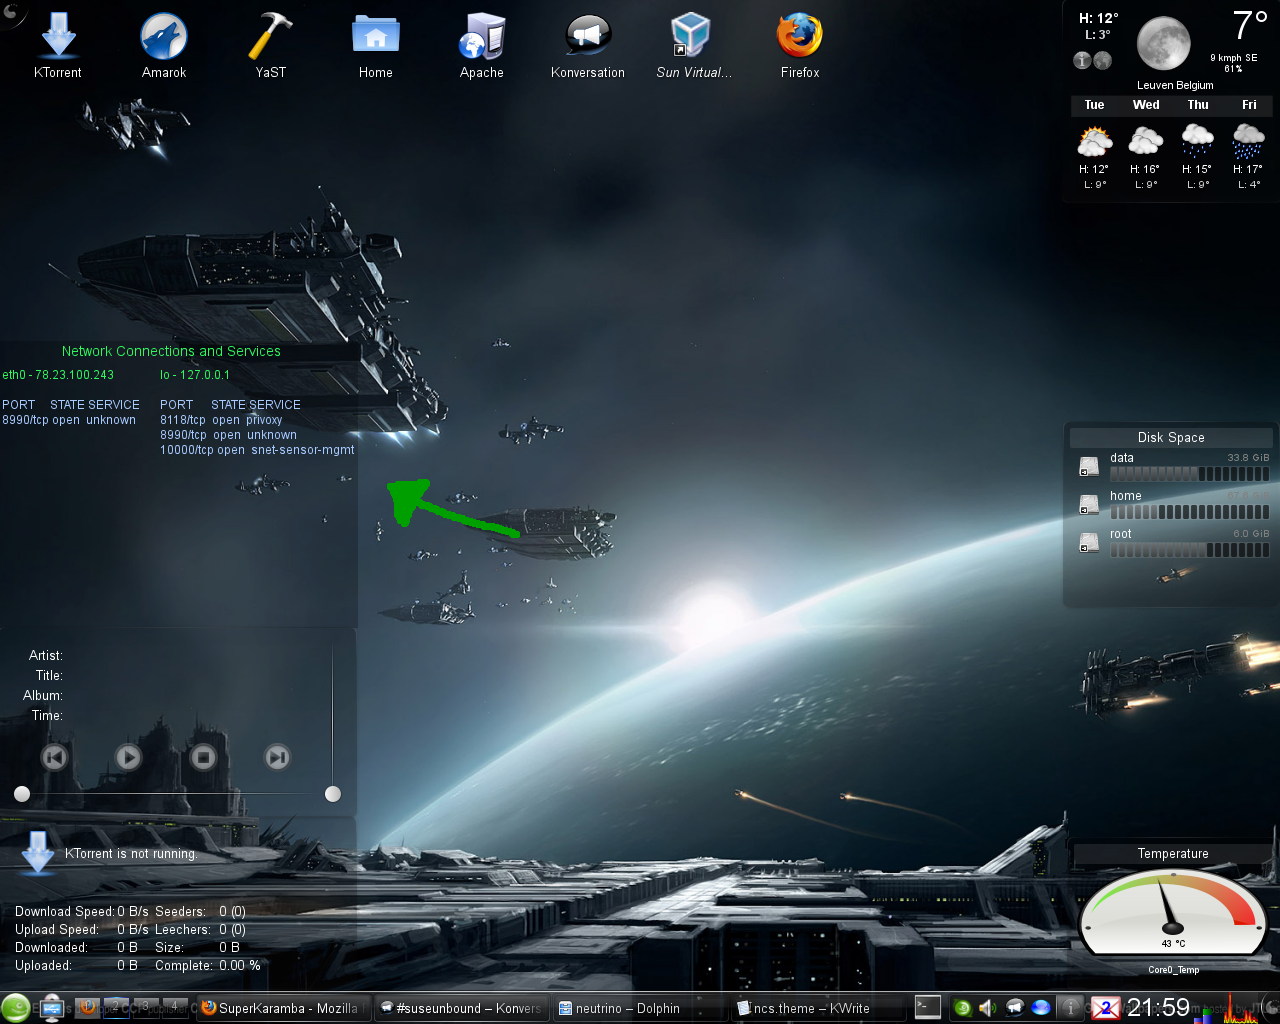Image resolution: width=1280 pixels, height=1024 pixels.
Task: Open the YaST hammer icon
Action: (x=270, y=45)
